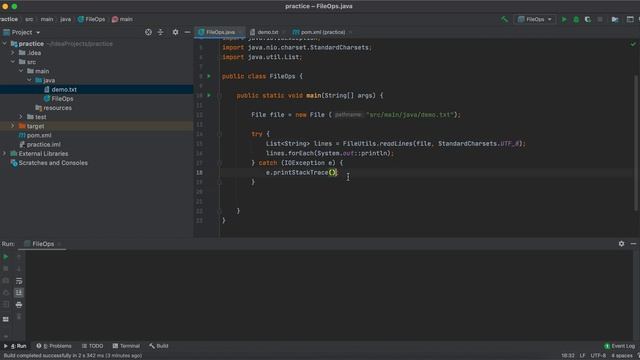640x360 pixels.
Task: Open the Event Log
Action: point(620,346)
